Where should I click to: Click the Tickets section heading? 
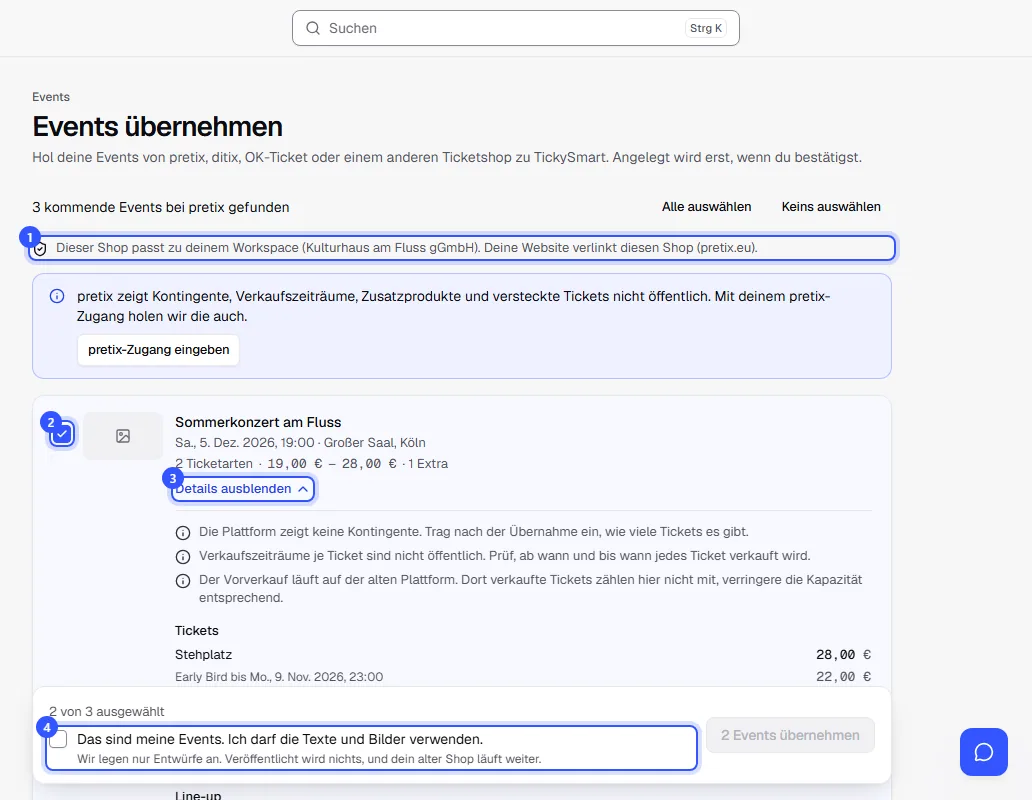(197, 630)
